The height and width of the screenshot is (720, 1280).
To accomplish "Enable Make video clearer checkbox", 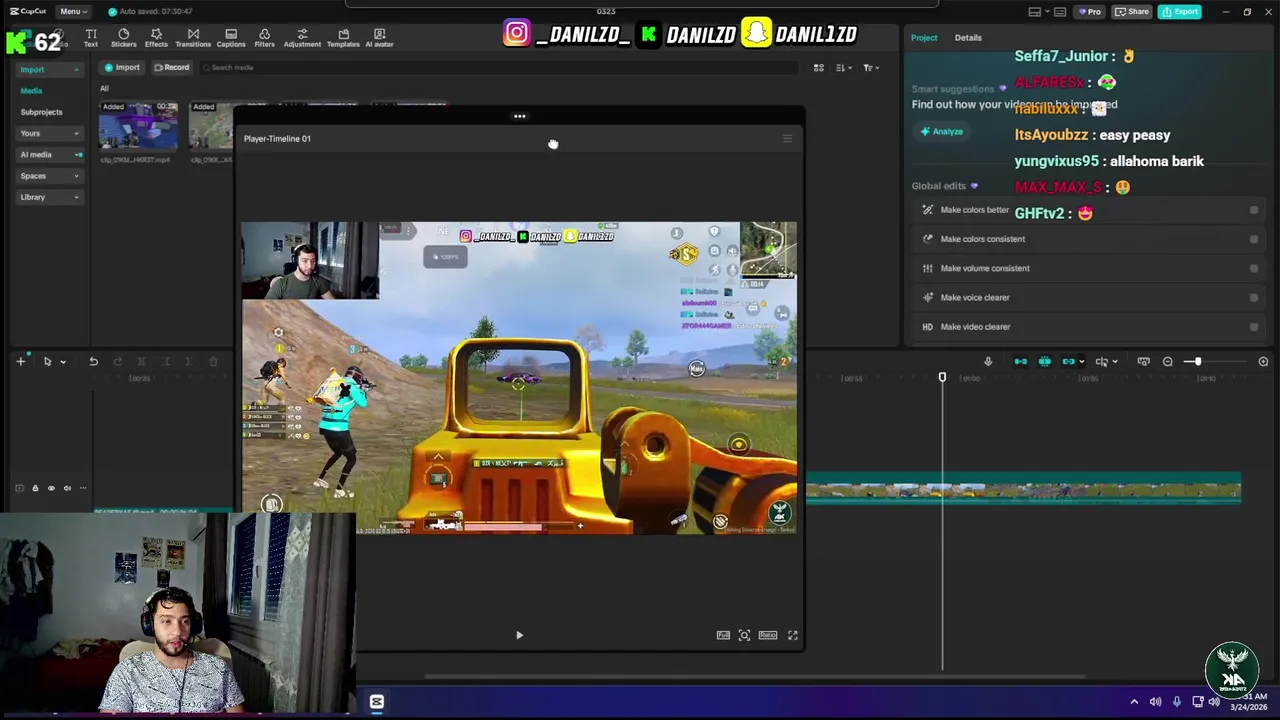I will tap(1254, 326).
